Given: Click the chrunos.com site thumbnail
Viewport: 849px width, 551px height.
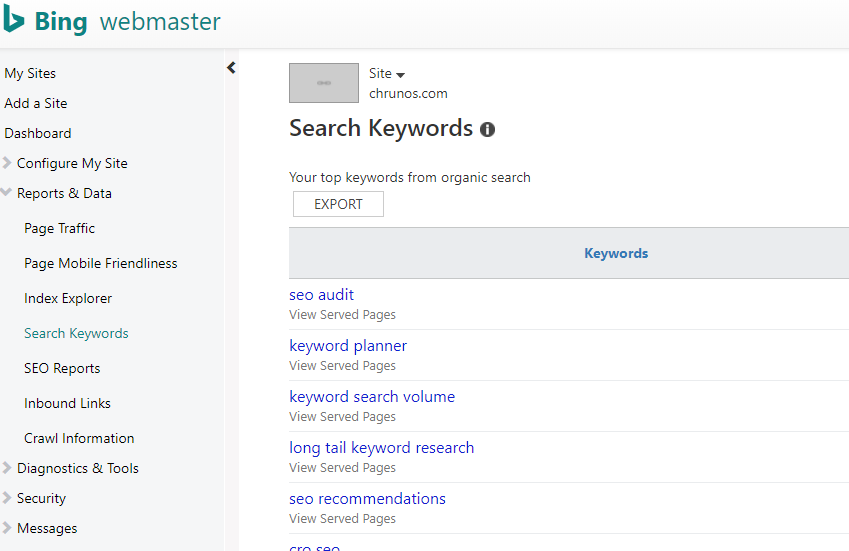Looking at the screenshot, I should click(x=324, y=83).
